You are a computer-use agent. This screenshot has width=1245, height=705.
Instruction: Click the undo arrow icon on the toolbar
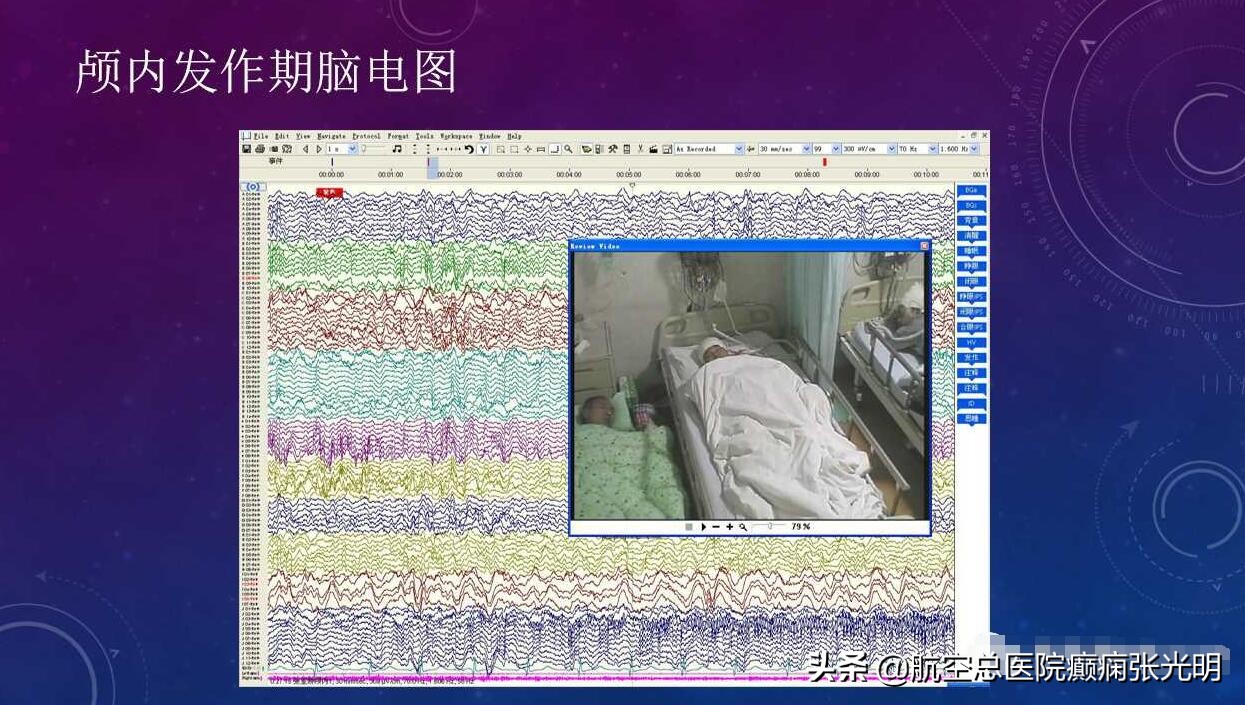click(x=467, y=148)
